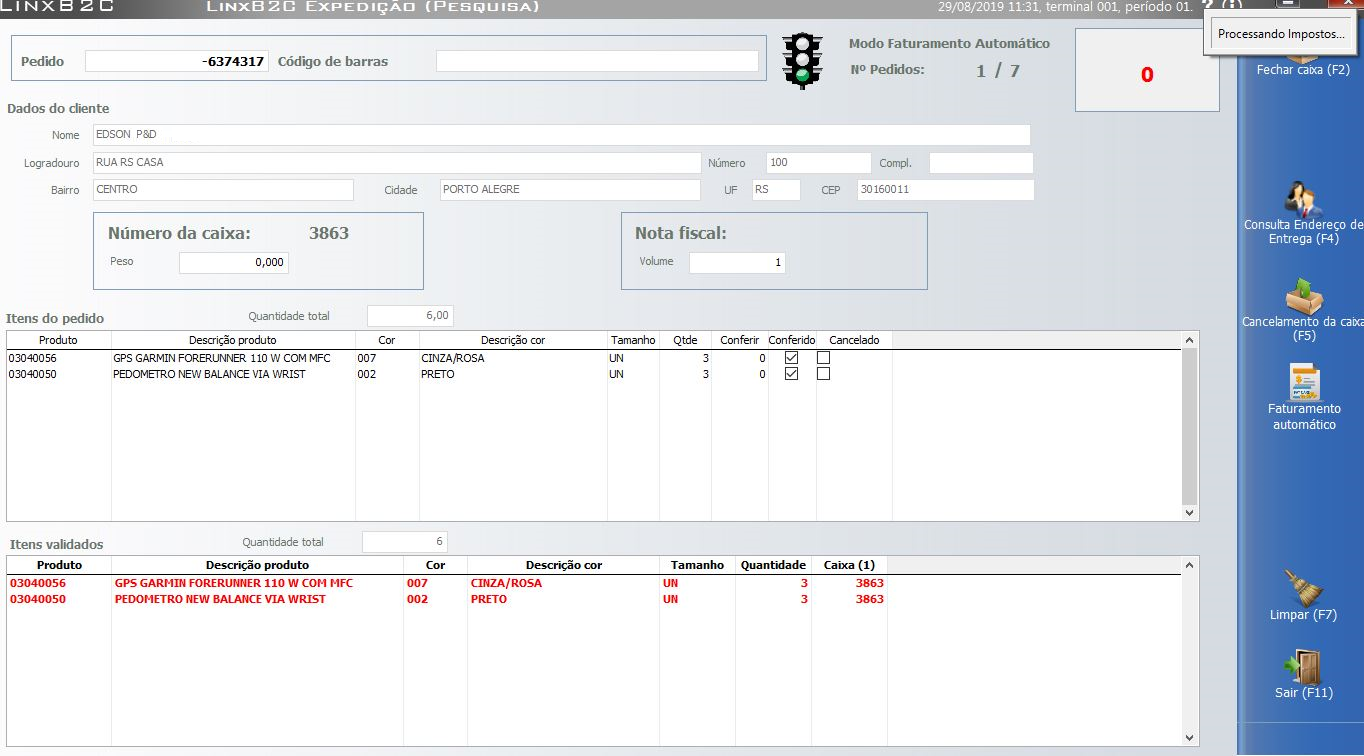1364x756 pixels.
Task: Toggle Conferido checkbox for GPS Garmin row
Action: pos(791,357)
